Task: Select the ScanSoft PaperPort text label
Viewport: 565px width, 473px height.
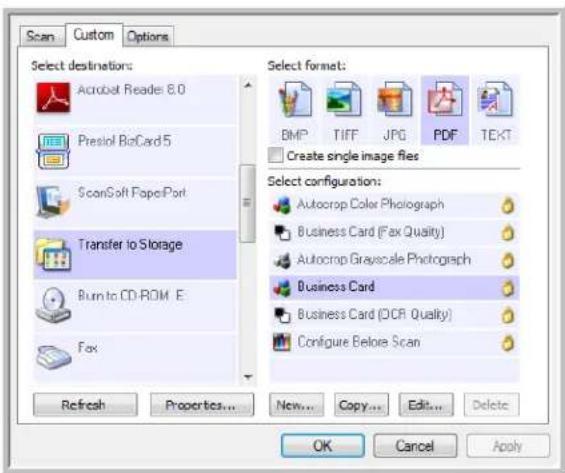Action: 132,193
